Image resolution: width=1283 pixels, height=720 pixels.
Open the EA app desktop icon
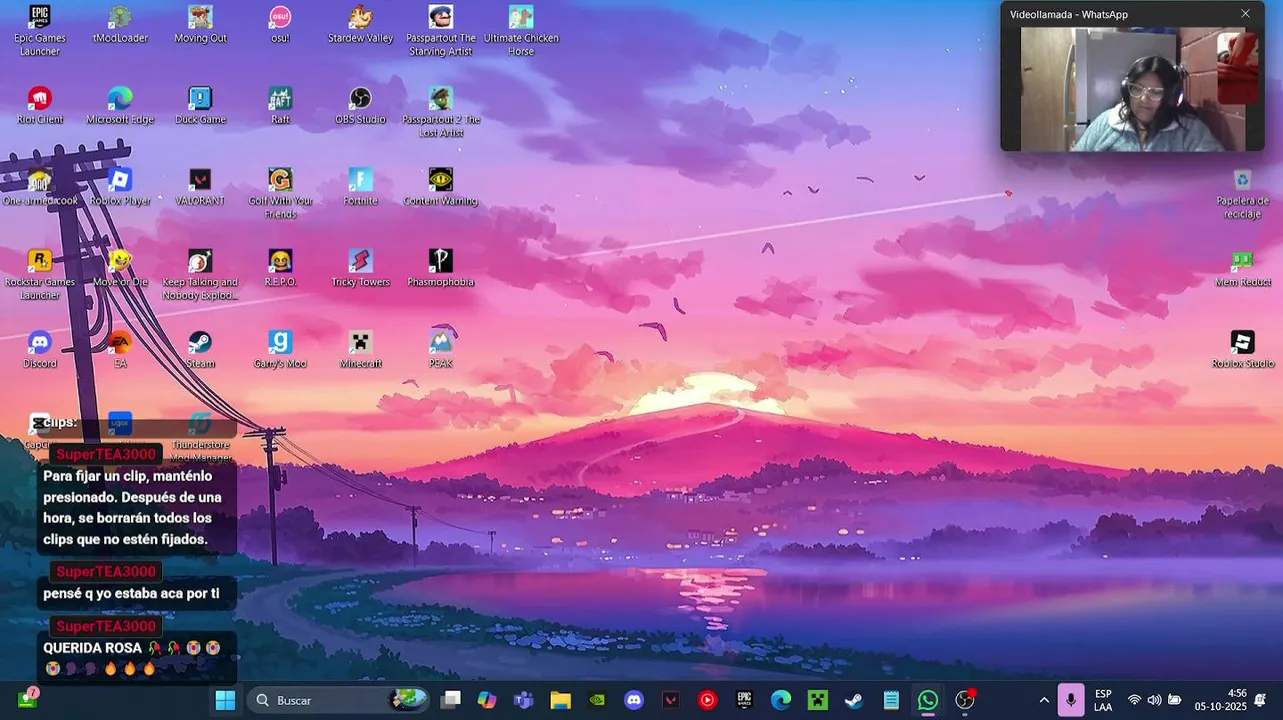click(120, 350)
